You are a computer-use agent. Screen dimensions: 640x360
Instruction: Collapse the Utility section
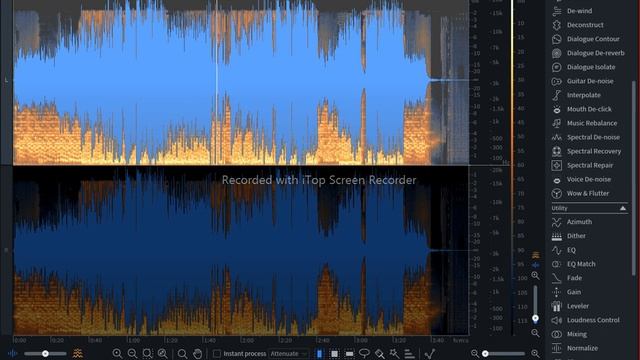[x=623, y=208]
